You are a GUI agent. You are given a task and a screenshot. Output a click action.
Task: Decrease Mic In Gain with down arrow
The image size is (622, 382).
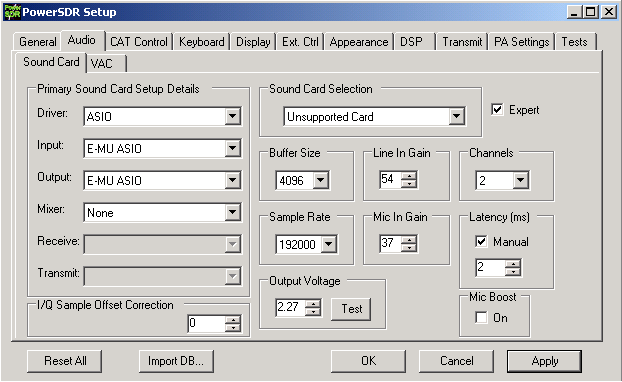409,247
